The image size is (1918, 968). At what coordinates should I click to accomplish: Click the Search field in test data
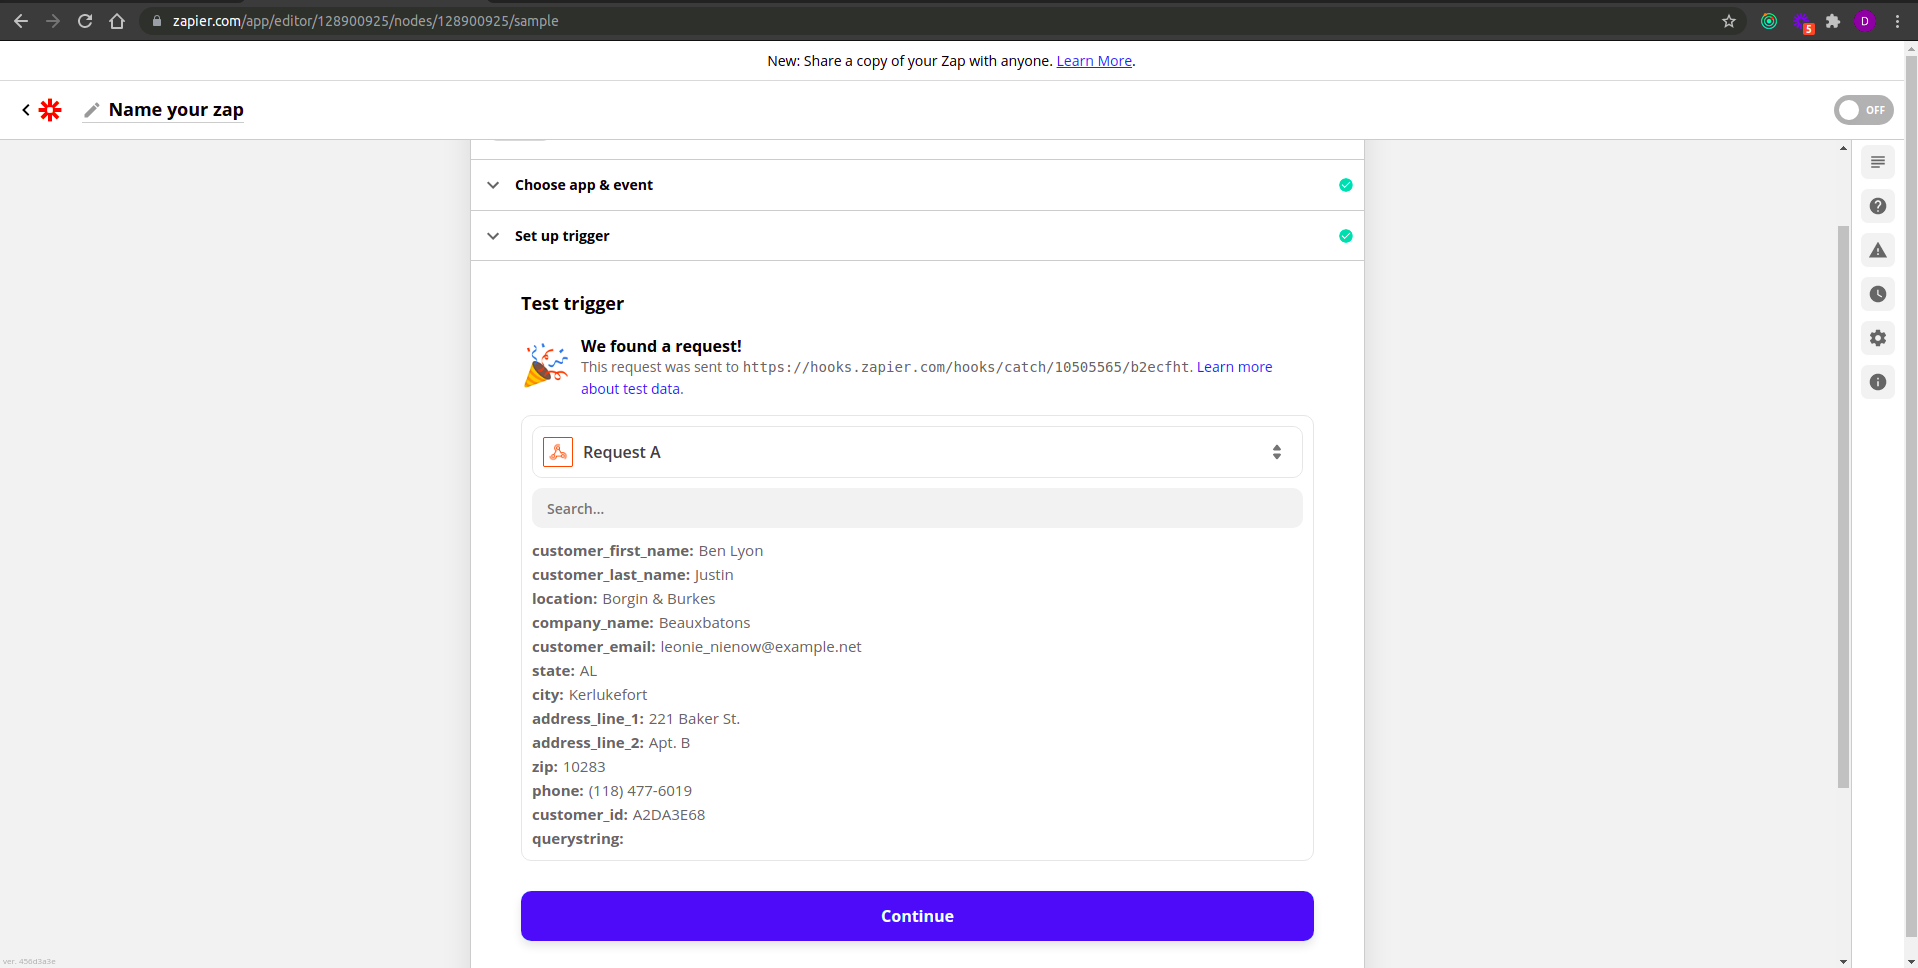coord(917,508)
